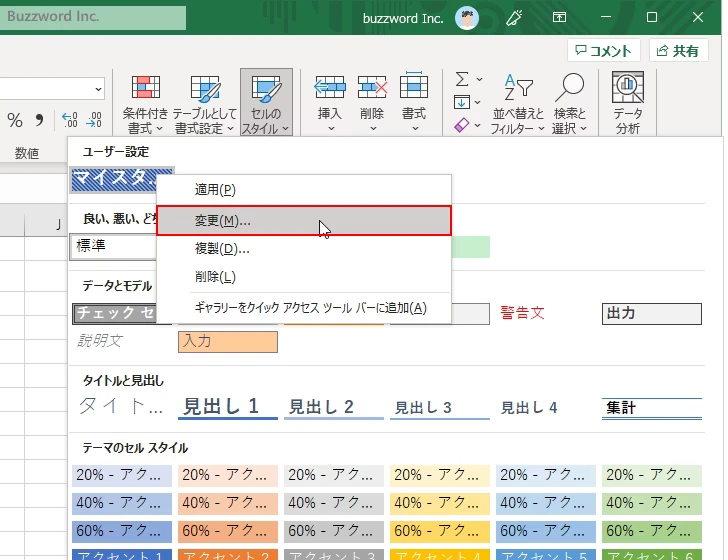Apply the 見出し 4 style
This screenshot has height=560, width=728.
coord(546,408)
